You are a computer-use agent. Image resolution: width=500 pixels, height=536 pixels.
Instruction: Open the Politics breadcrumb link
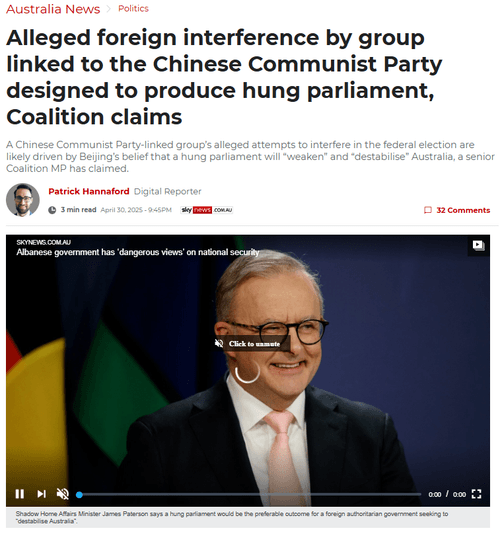[x=133, y=9]
